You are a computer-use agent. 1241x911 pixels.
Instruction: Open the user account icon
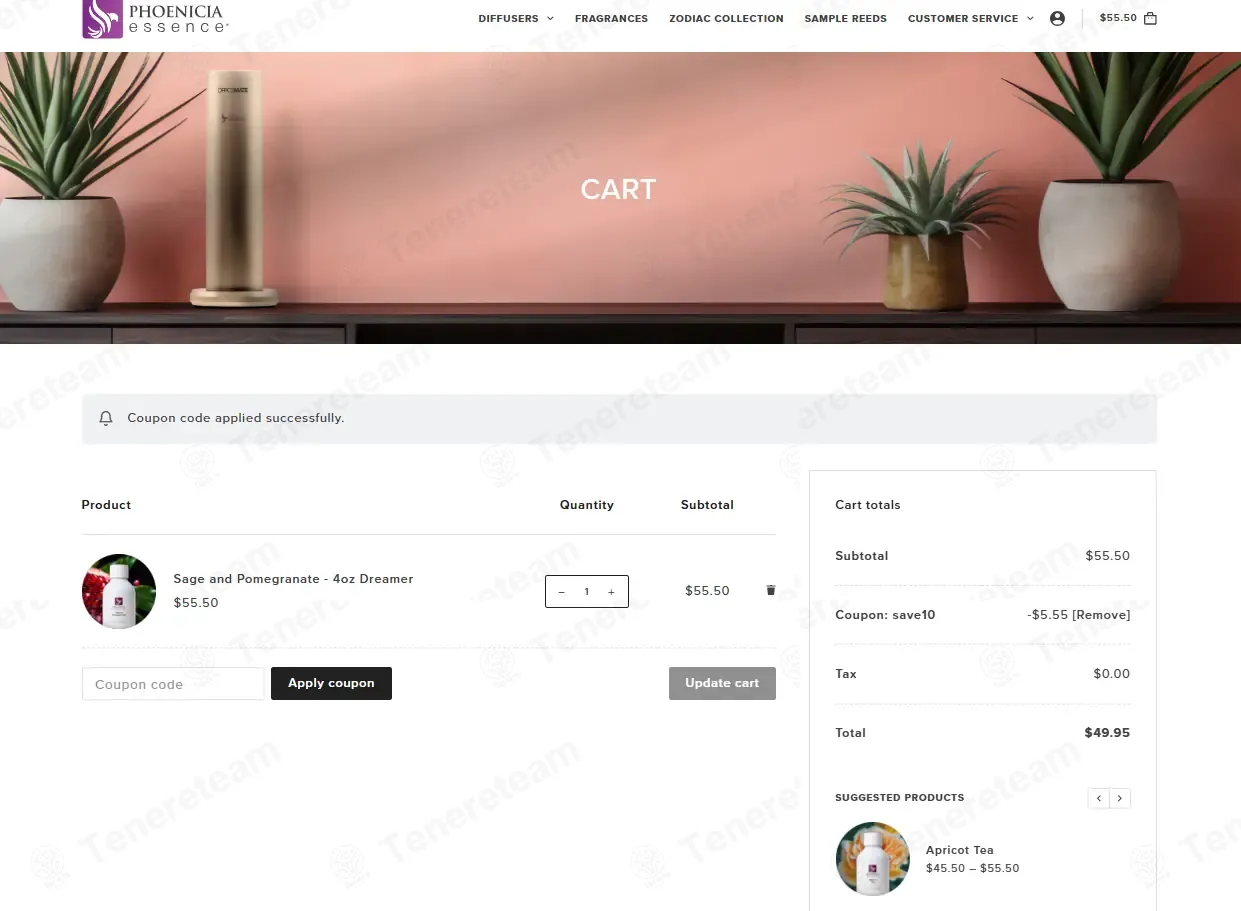pyautogui.click(x=1057, y=18)
